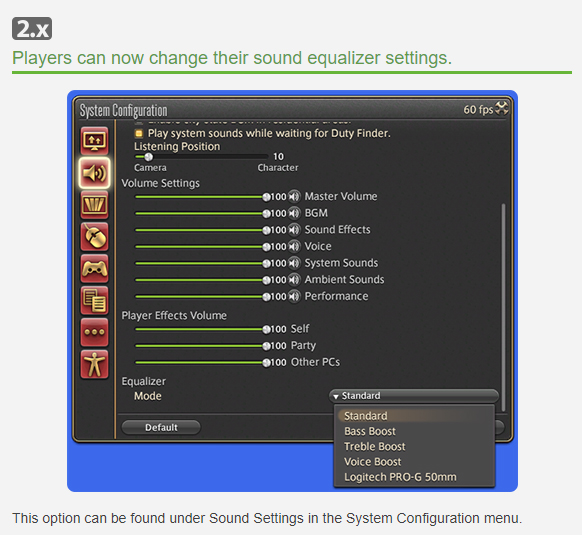Screen dimensions: 582x535
Task: Click the Default button
Action: [x=161, y=427]
